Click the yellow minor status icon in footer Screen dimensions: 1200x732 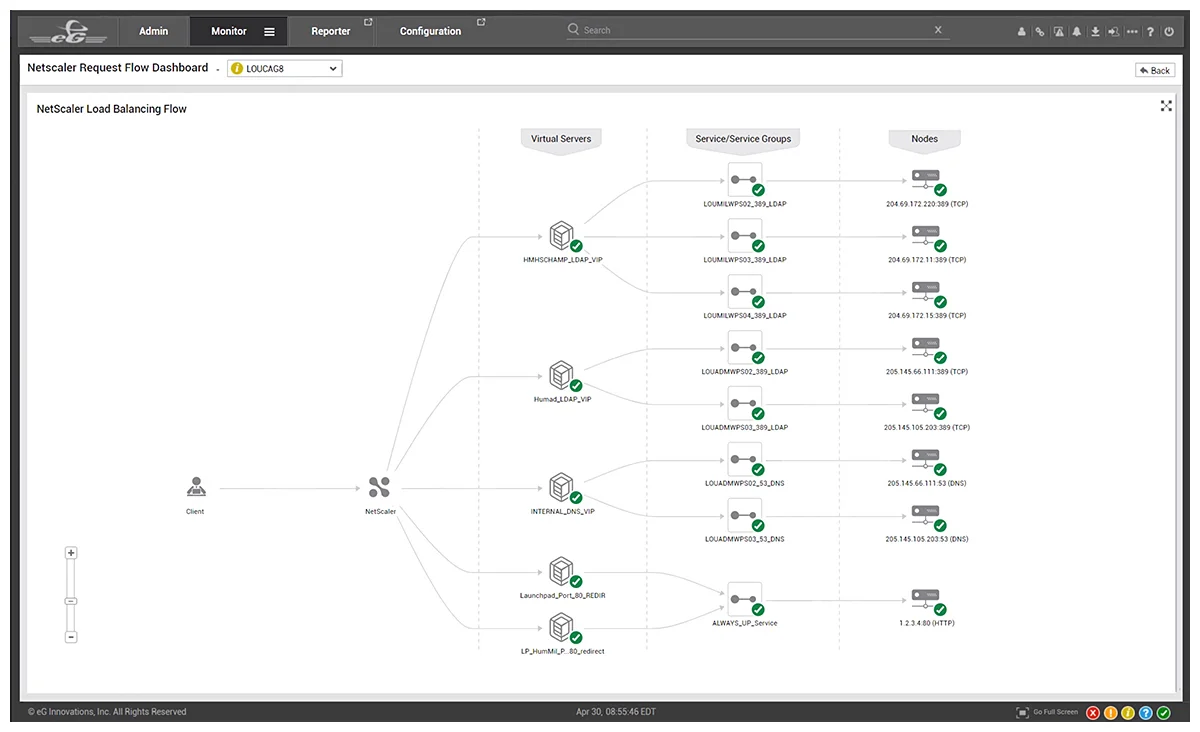point(1128,713)
